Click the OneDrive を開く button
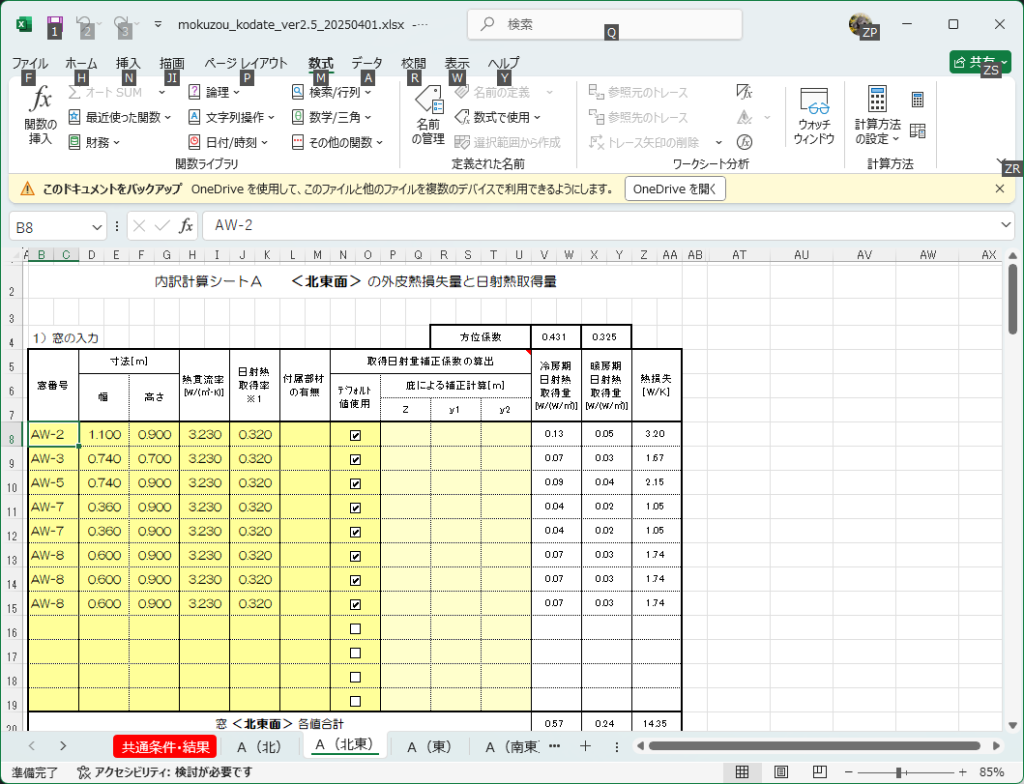 (x=675, y=189)
